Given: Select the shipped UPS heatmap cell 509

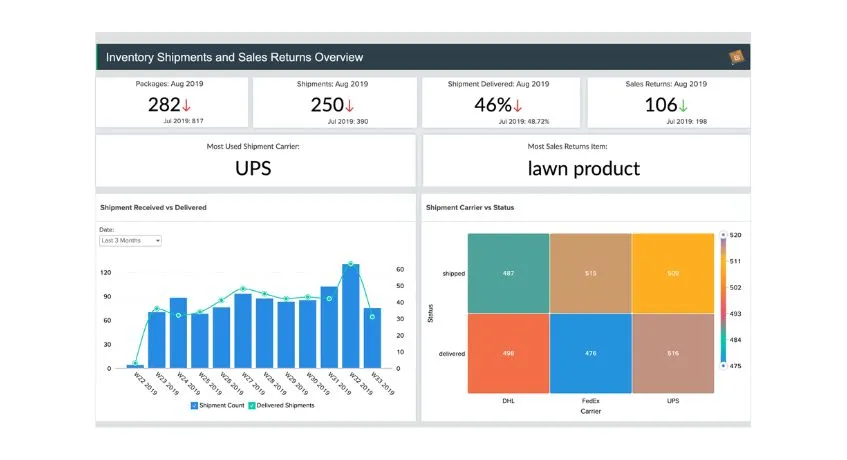Looking at the screenshot, I should click(673, 273).
